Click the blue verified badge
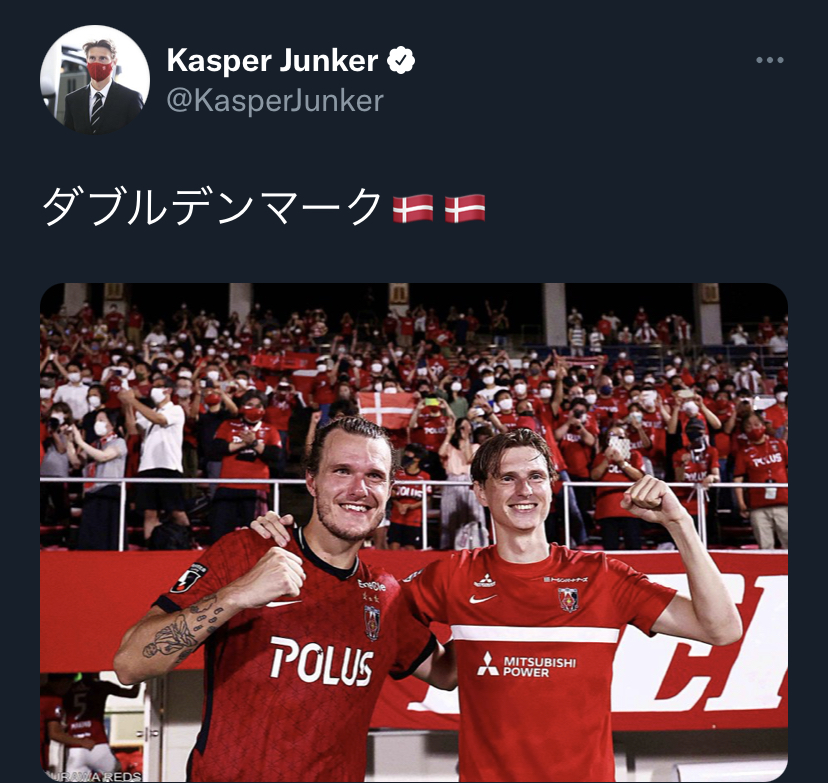This screenshot has width=828, height=783. 401,60
